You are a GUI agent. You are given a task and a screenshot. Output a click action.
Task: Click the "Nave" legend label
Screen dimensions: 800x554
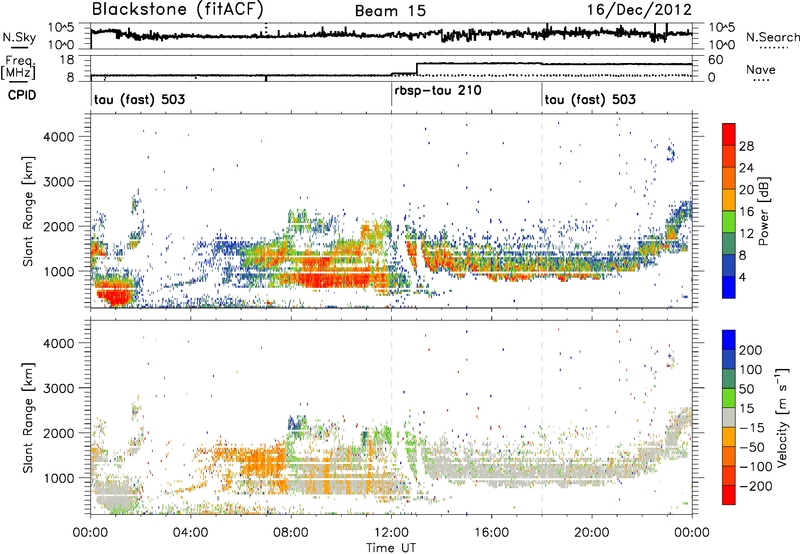[x=761, y=69]
